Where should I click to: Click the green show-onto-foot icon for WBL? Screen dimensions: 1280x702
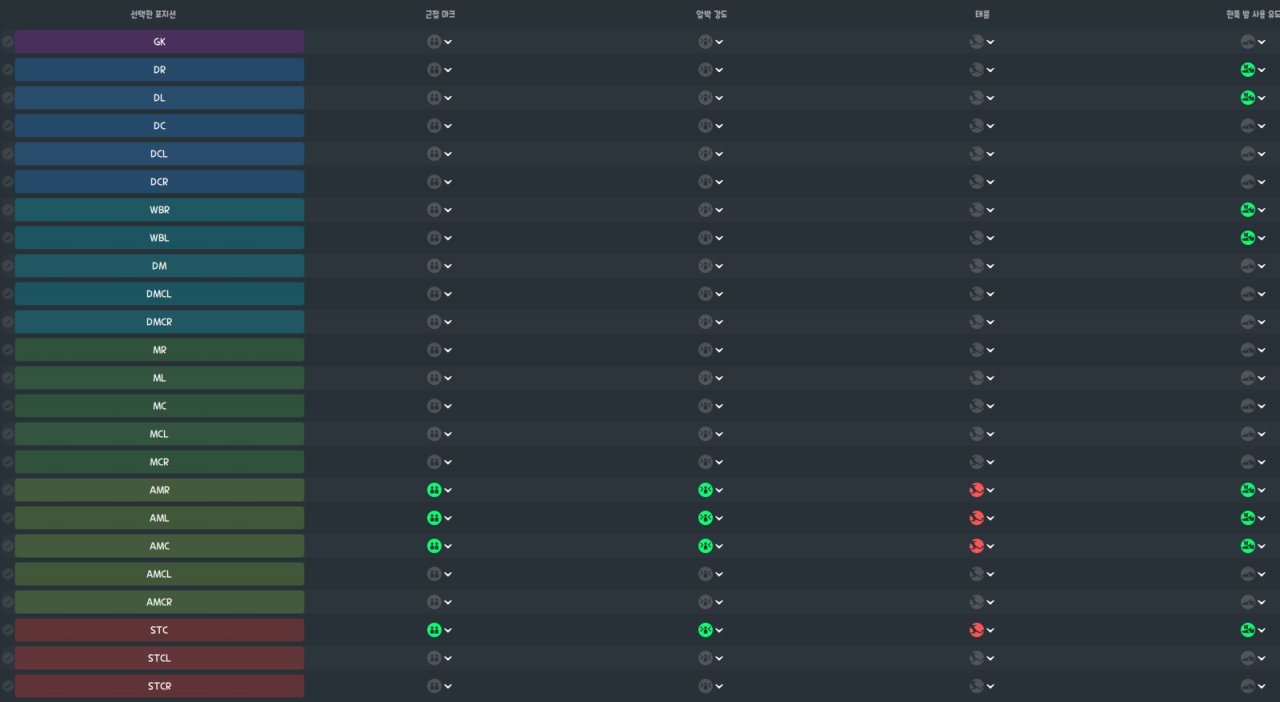pos(1247,238)
